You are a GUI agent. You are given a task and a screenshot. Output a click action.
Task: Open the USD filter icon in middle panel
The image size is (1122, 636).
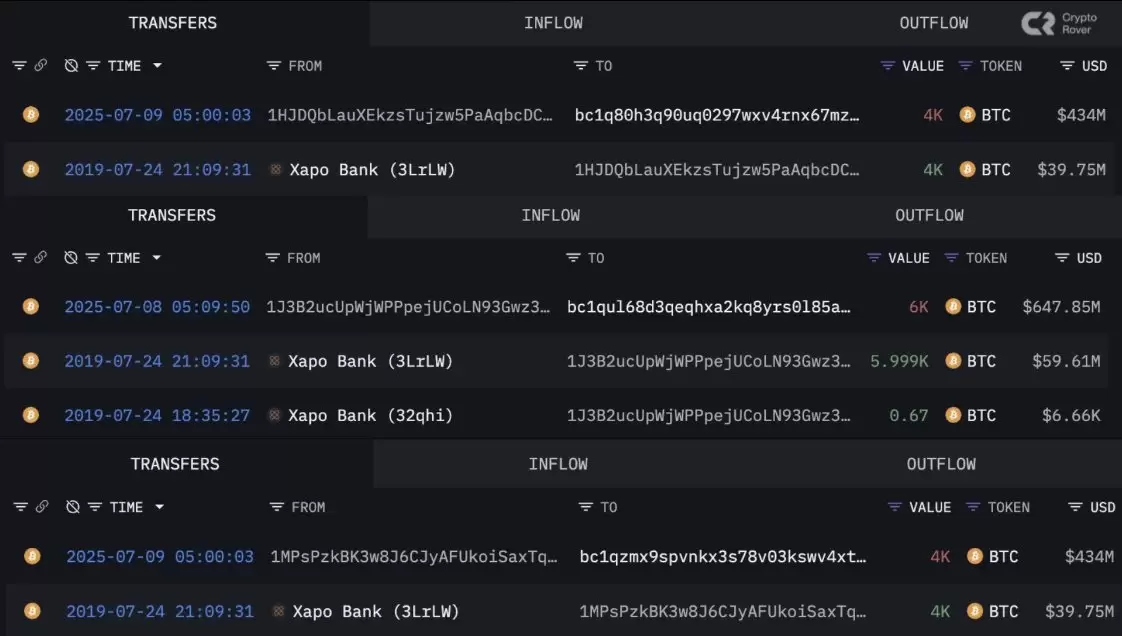1062,258
